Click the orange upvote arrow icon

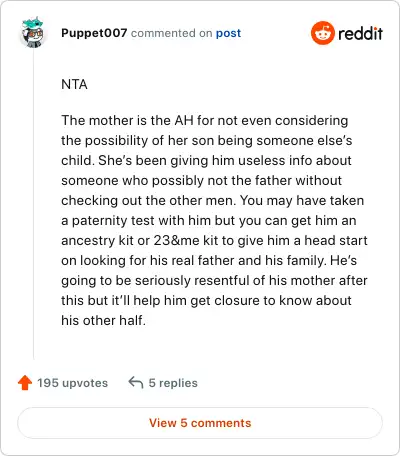(x=25, y=383)
